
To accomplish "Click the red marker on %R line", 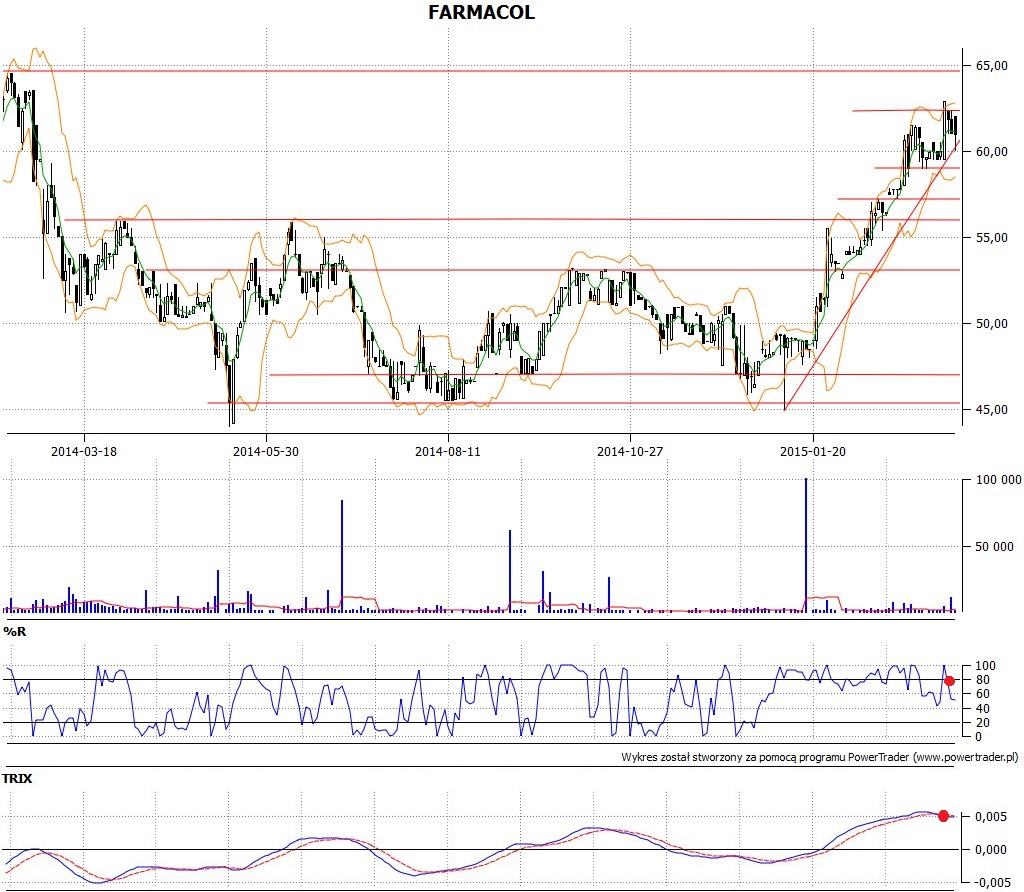I will click(950, 681).
